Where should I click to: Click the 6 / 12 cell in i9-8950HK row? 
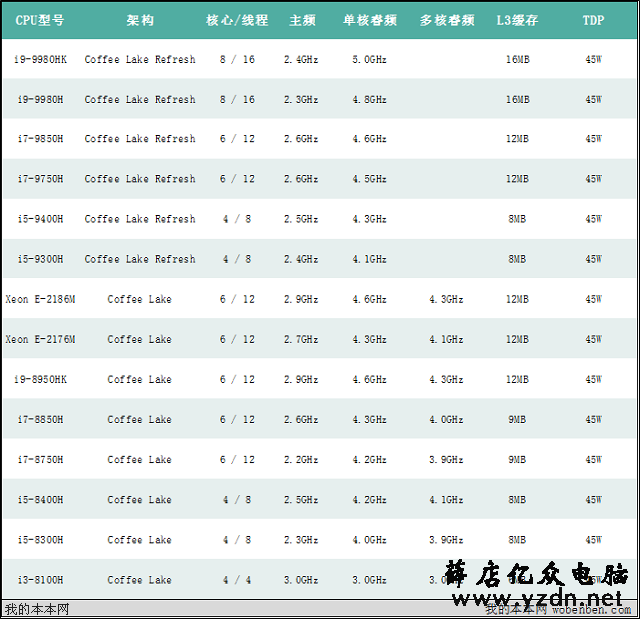(237, 379)
